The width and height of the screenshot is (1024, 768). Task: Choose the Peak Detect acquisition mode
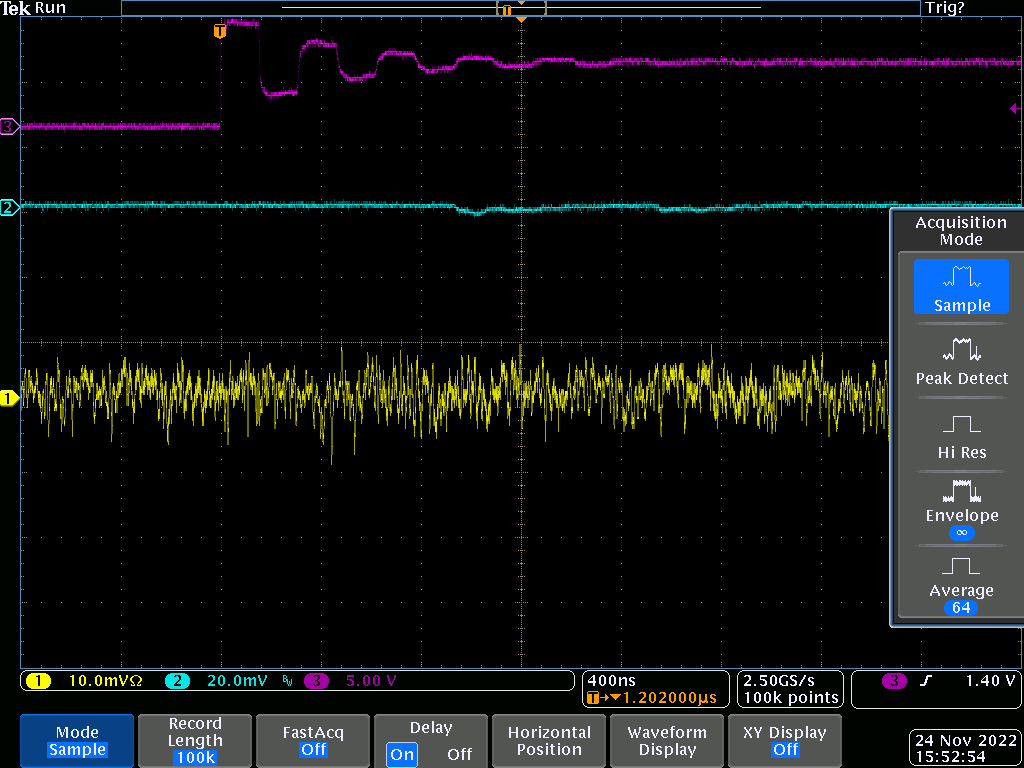coord(961,361)
